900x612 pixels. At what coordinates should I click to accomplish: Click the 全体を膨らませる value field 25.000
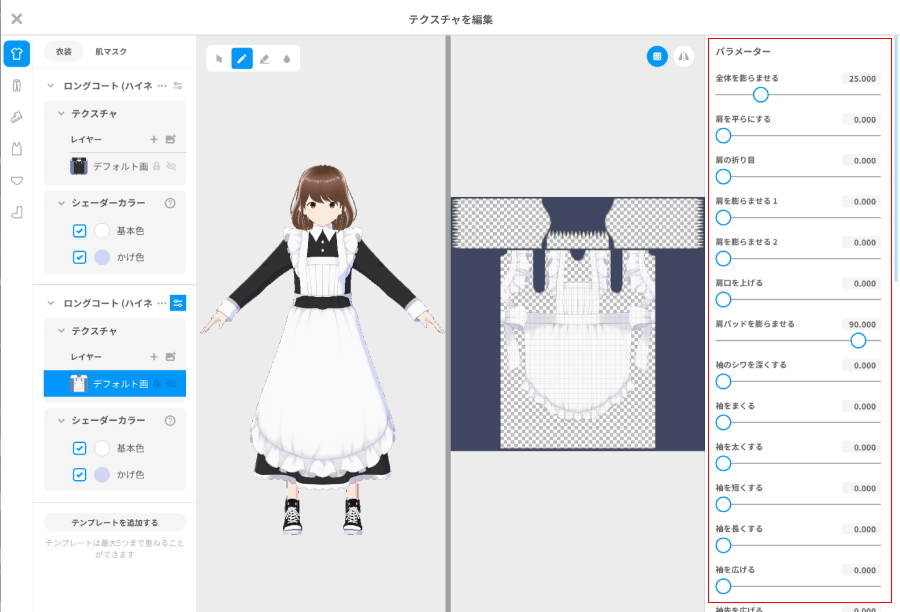862,79
